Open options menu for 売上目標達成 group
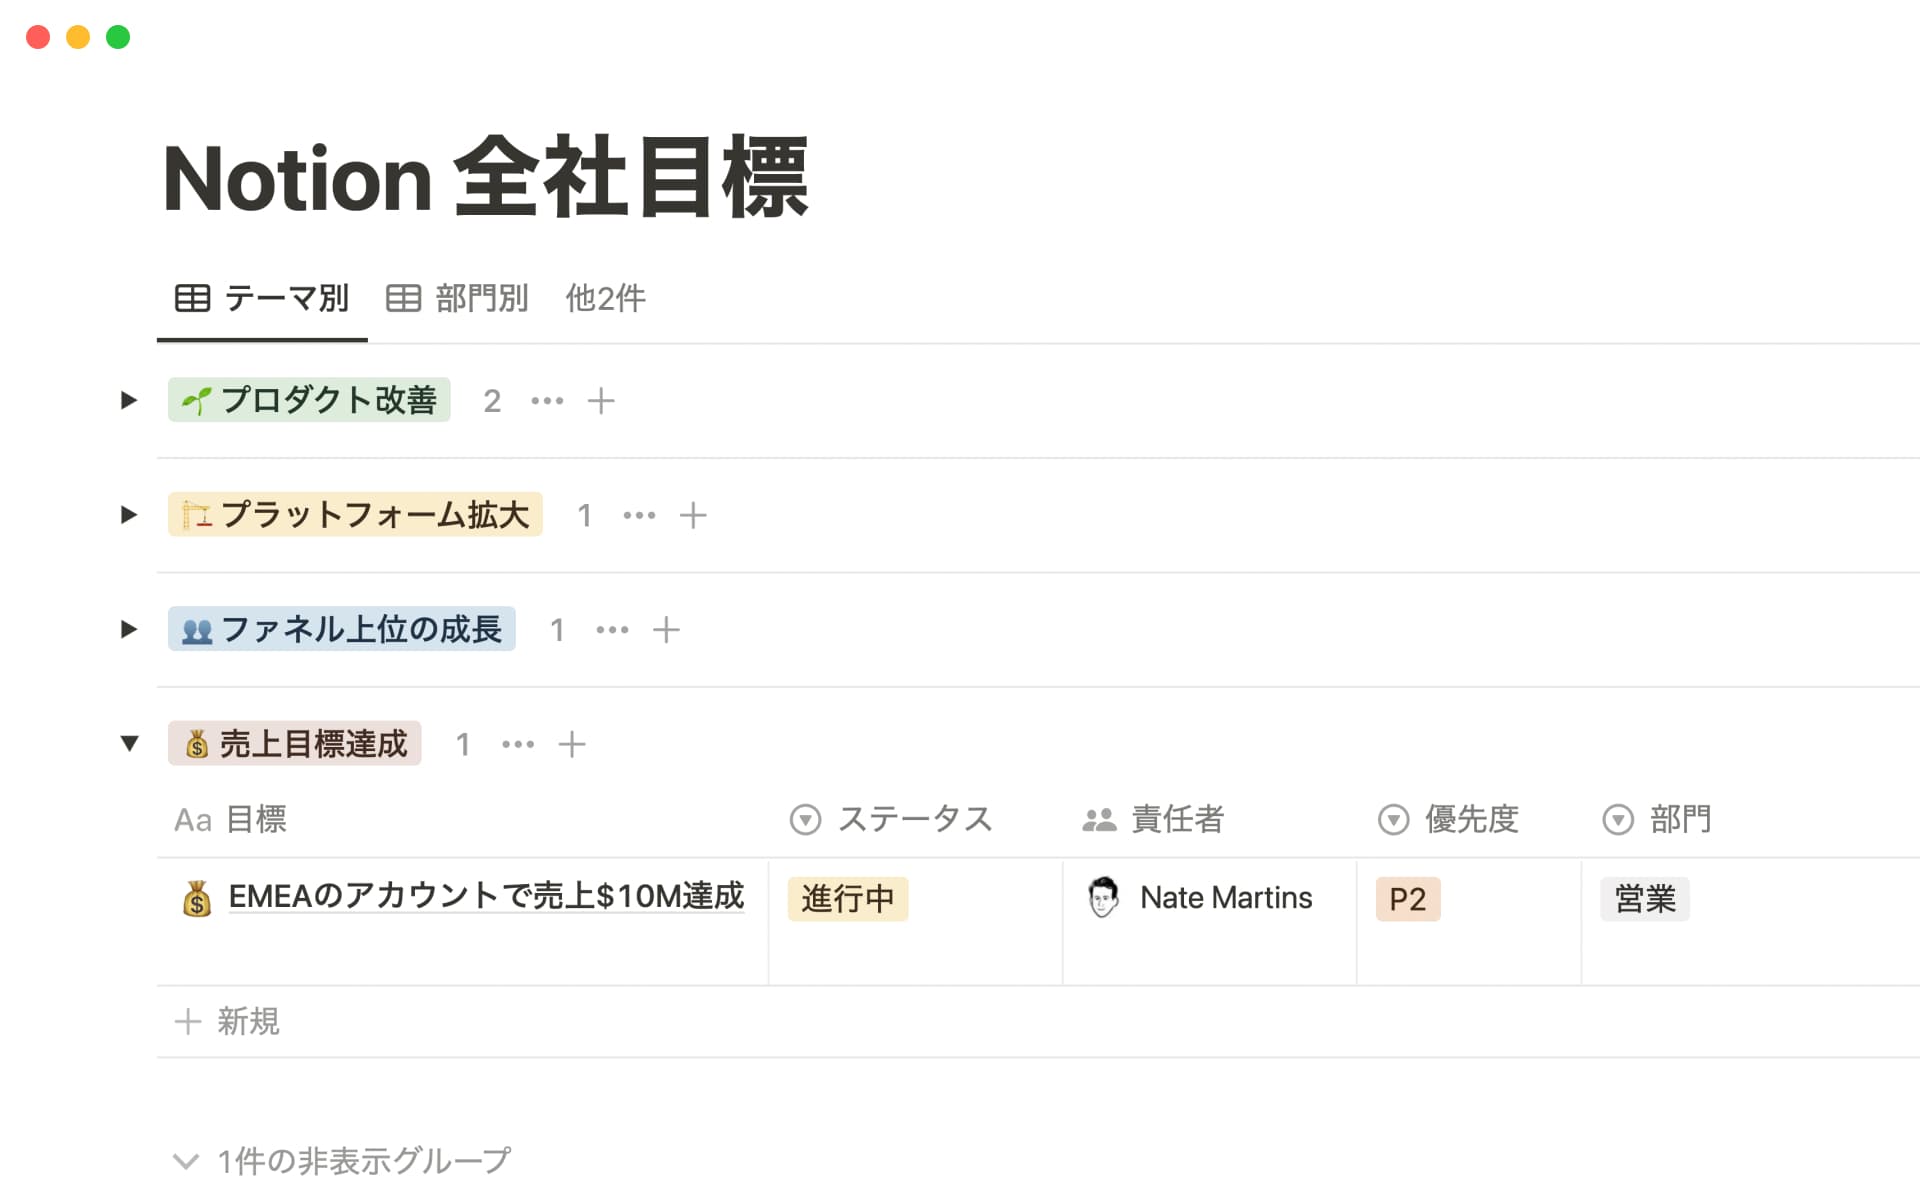The width and height of the screenshot is (1920, 1200). point(517,743)
